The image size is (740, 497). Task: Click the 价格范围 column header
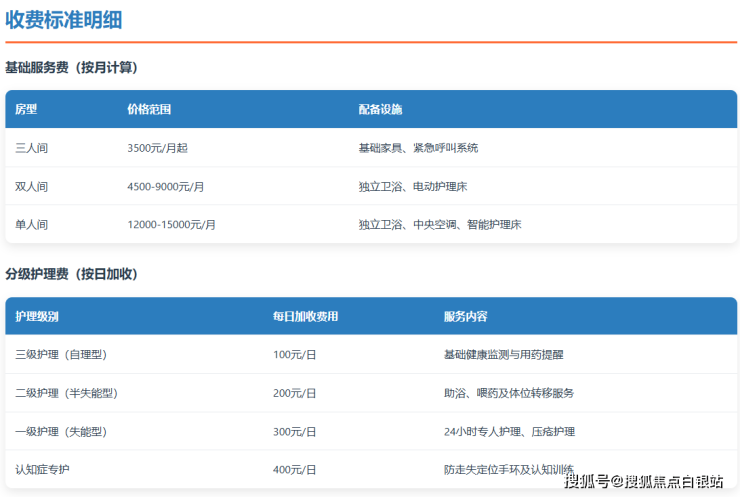click(x=149, y=109)
